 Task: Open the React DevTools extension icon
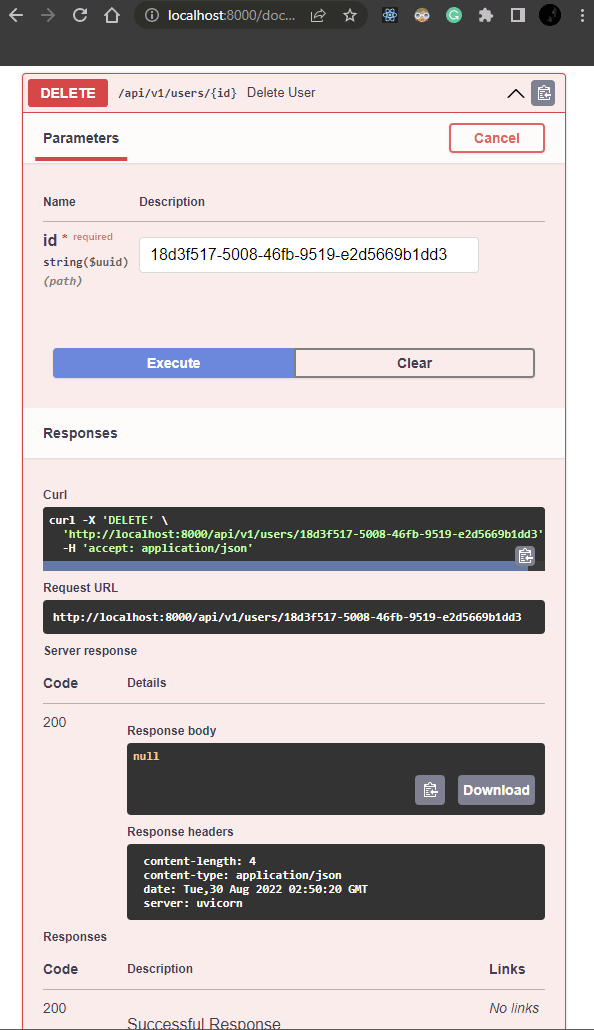(389, 16)
